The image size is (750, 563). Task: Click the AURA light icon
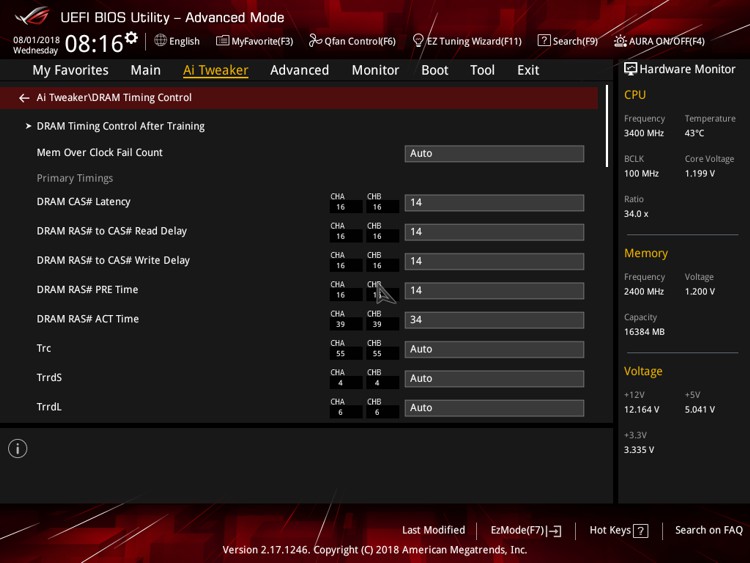tap(620, 41)
